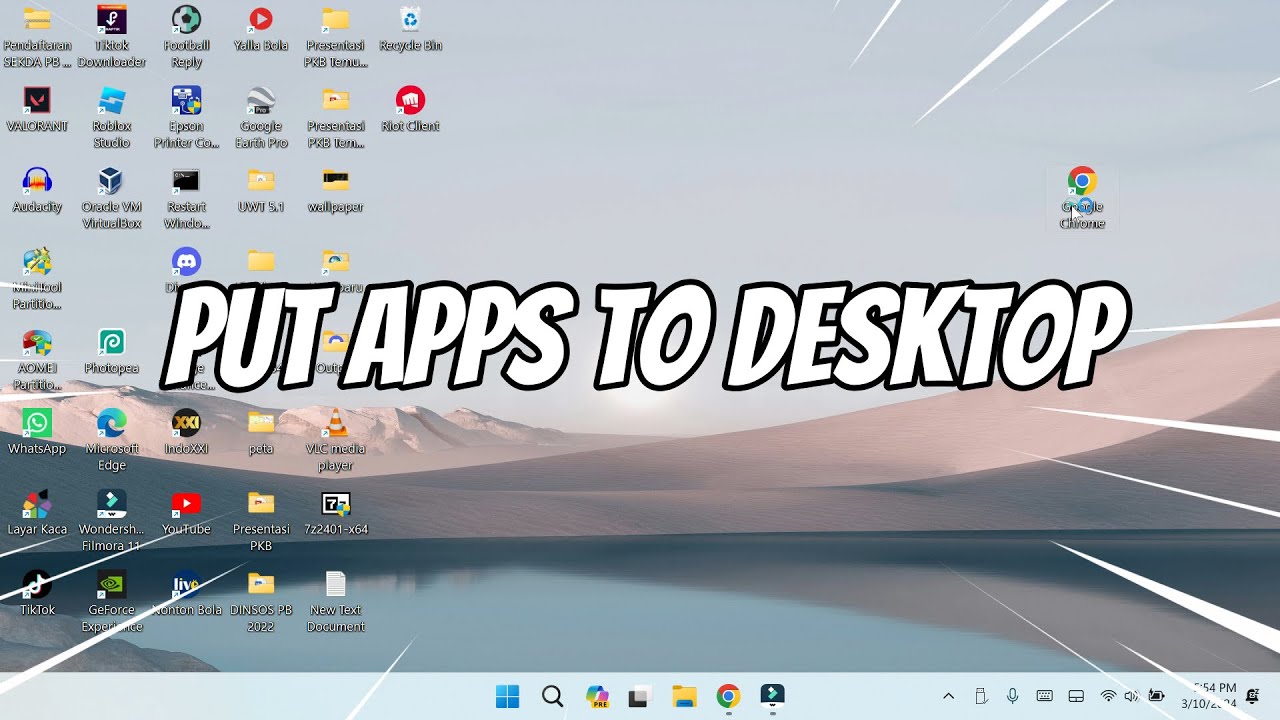
Task: Click the Wi-Fi network tray icon
Action: click(x=1108, y=697)
